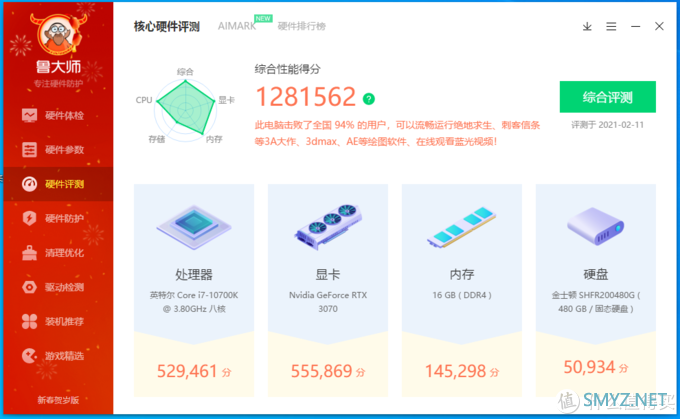This screenshot has width=680, height=419.
Task: Click 鲁大师 brand name text
Action: pyautogui.click(x=59, y=67)
